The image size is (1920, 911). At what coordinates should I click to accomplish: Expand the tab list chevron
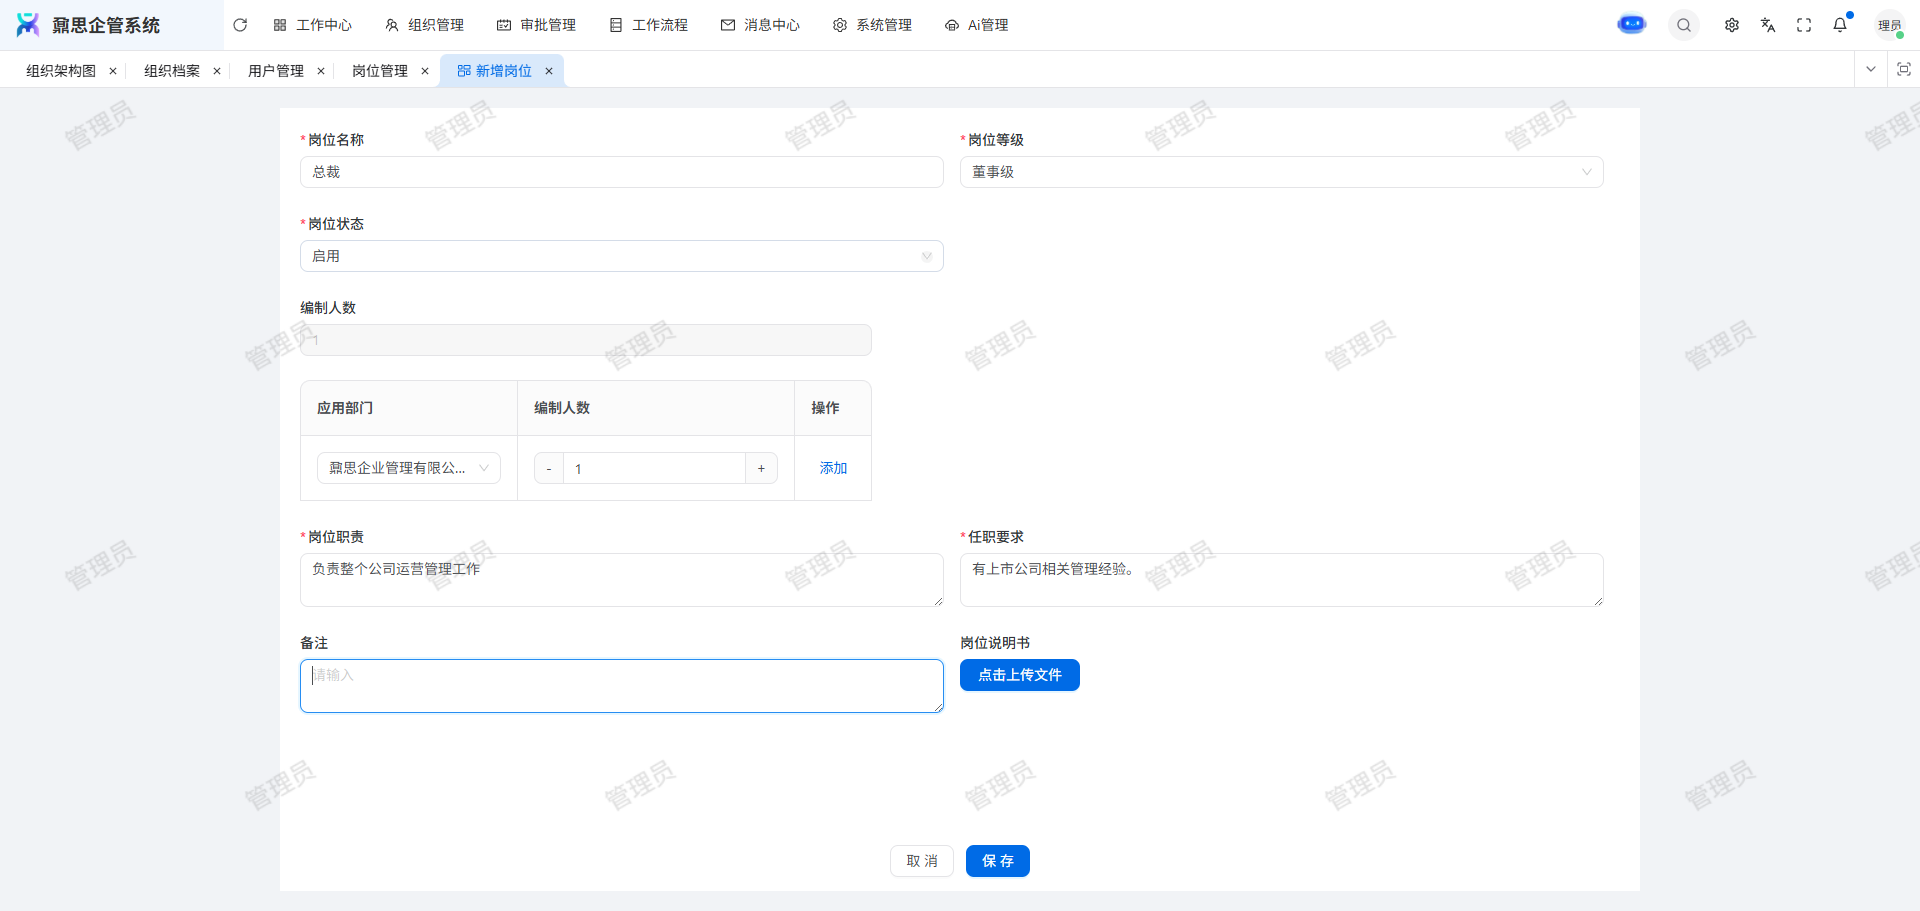coord(1871,70)
